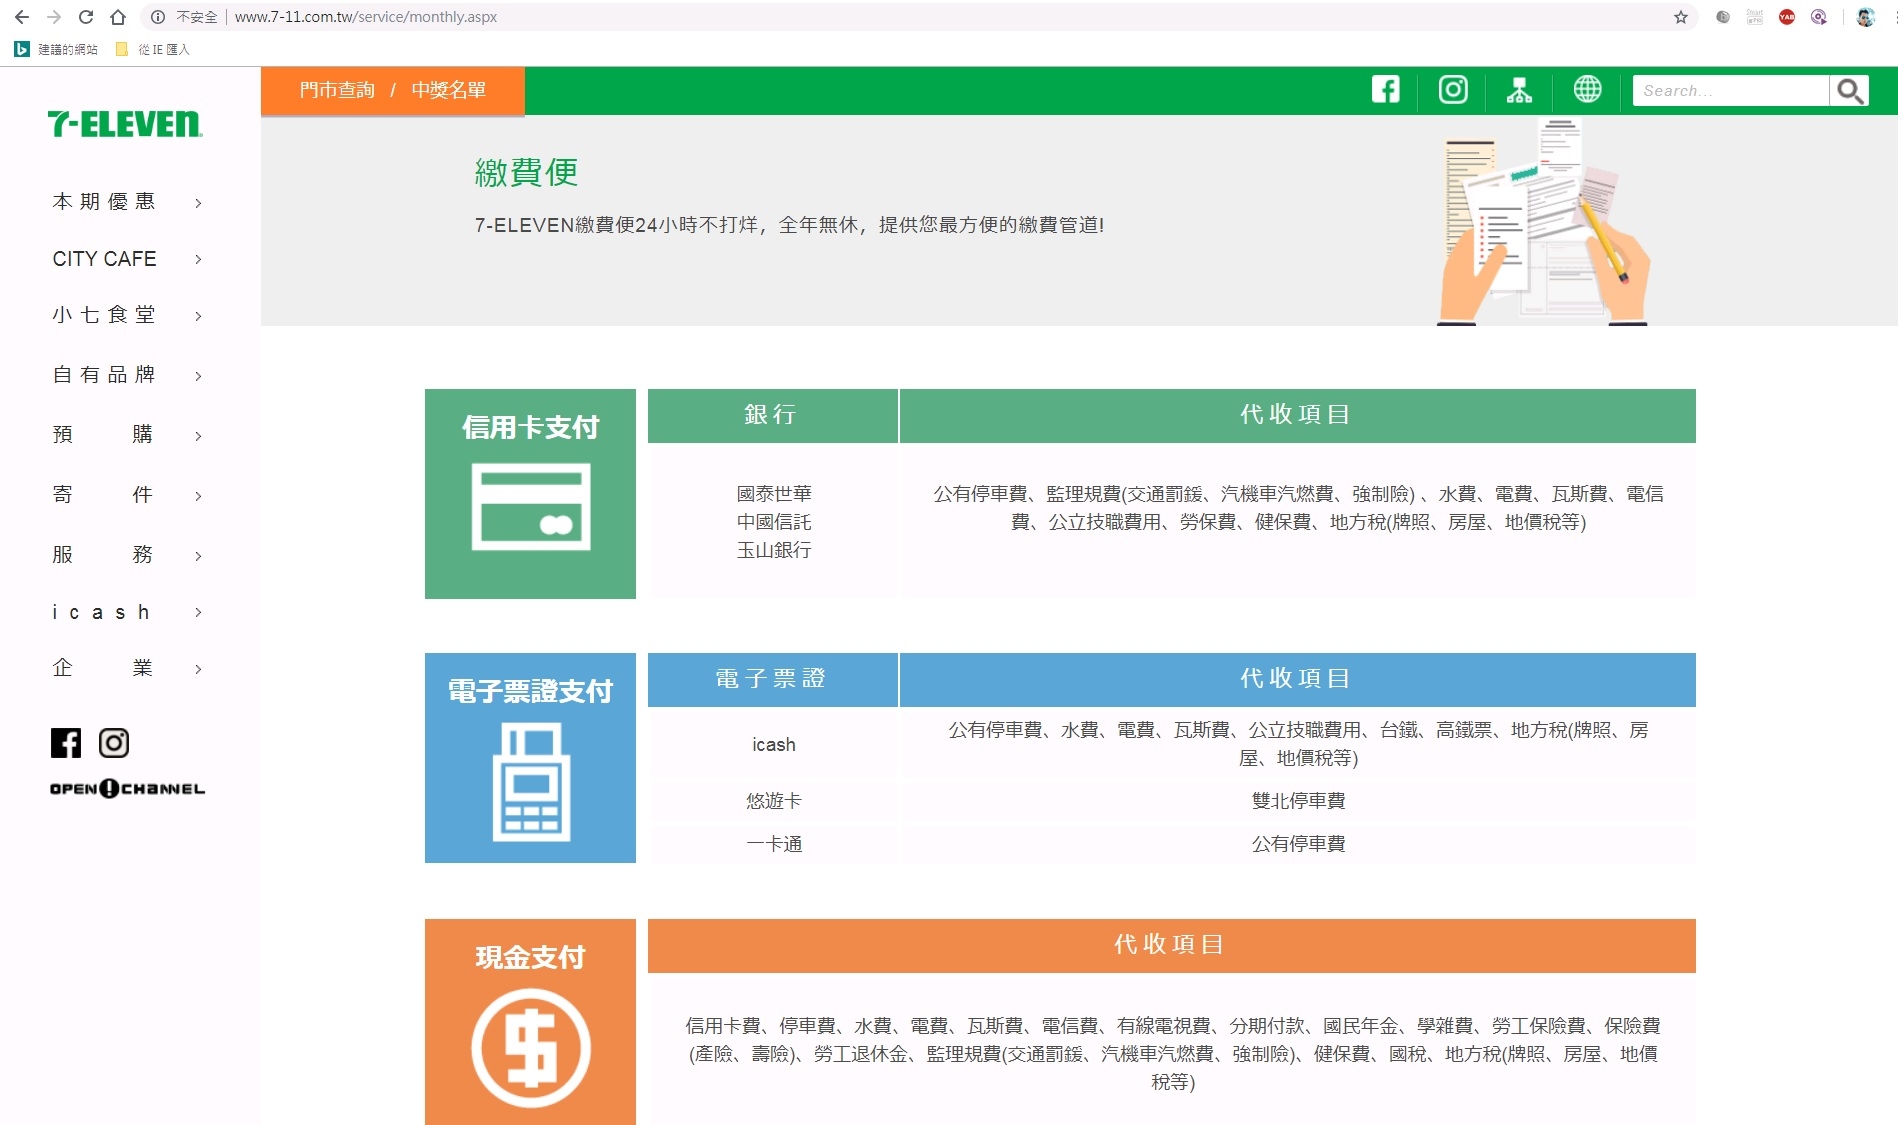Expand the 企業 chevron arrow
The width and height of the screenshot is (1898, 1125).
(198, 669)
